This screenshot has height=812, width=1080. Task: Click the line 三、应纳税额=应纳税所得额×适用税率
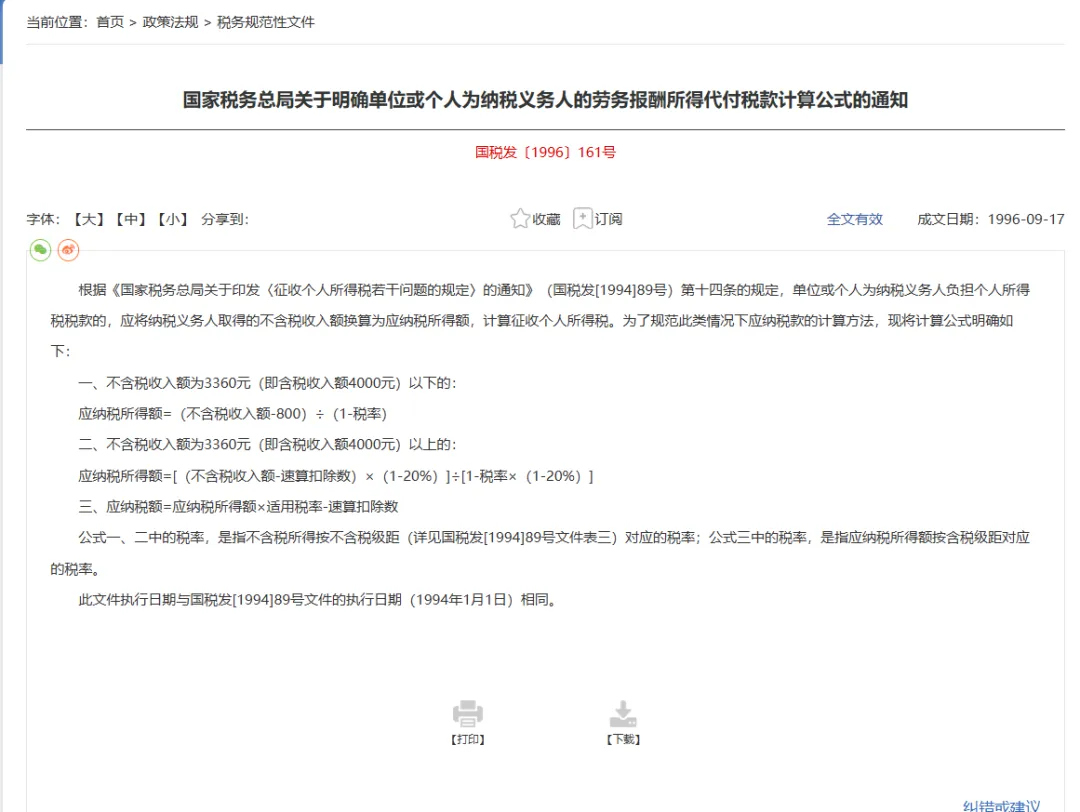(238, 507)
